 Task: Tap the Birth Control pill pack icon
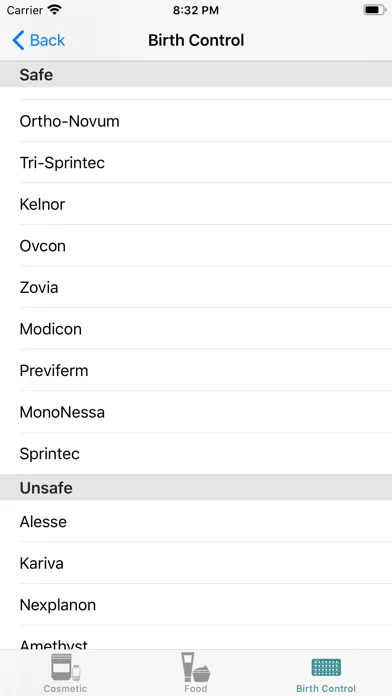[326, 668]
